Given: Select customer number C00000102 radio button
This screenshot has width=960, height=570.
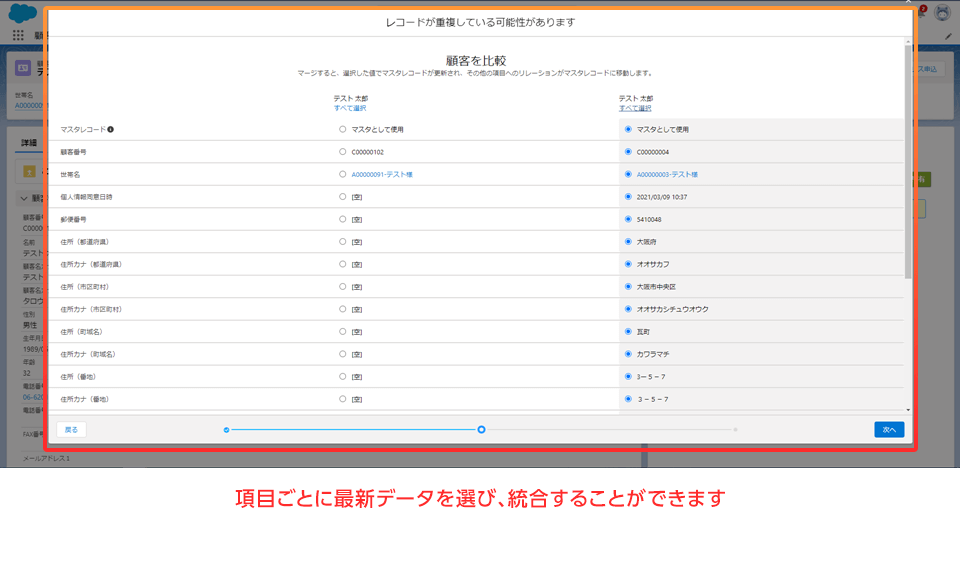Looking at the screenshot, I should 343,152.
